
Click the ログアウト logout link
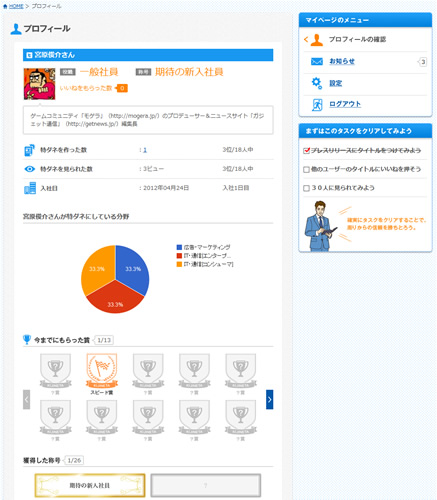[345, 104]
